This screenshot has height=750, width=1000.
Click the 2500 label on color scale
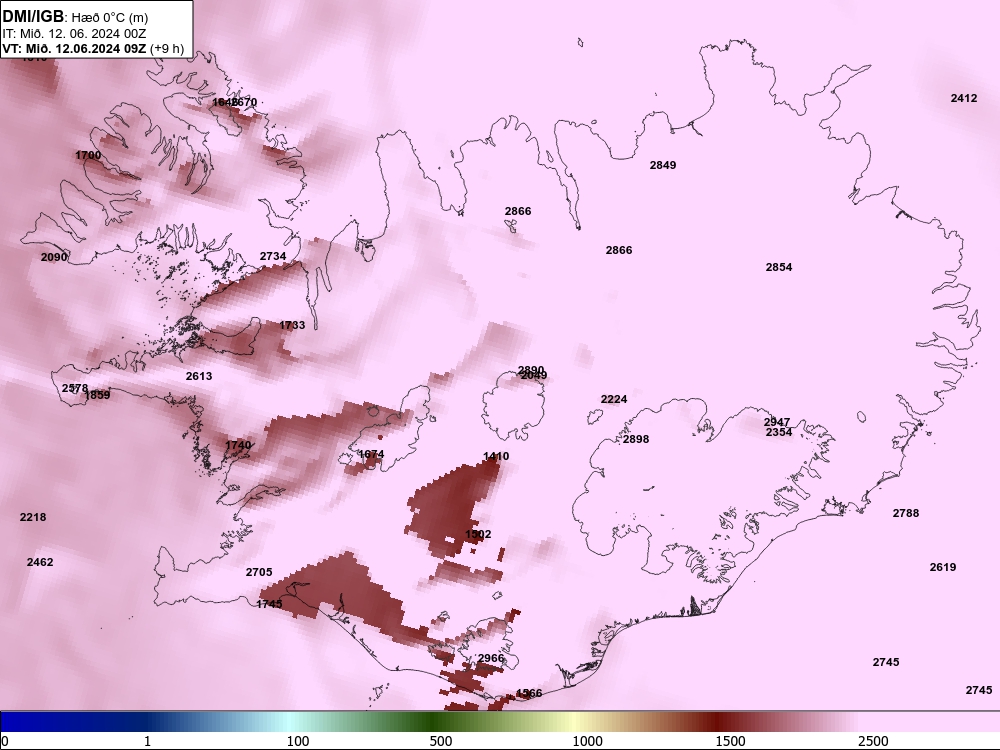pos(873,742)
